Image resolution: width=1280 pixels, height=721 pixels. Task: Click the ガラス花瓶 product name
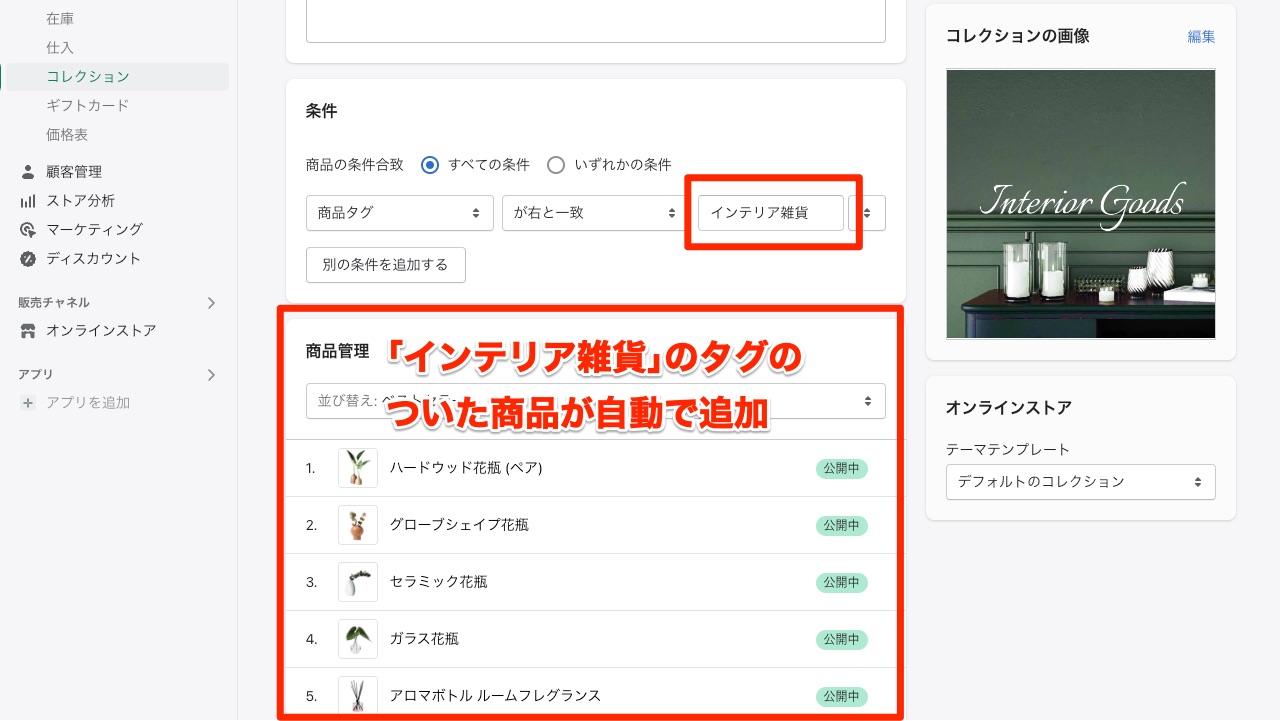click(424, 639)
